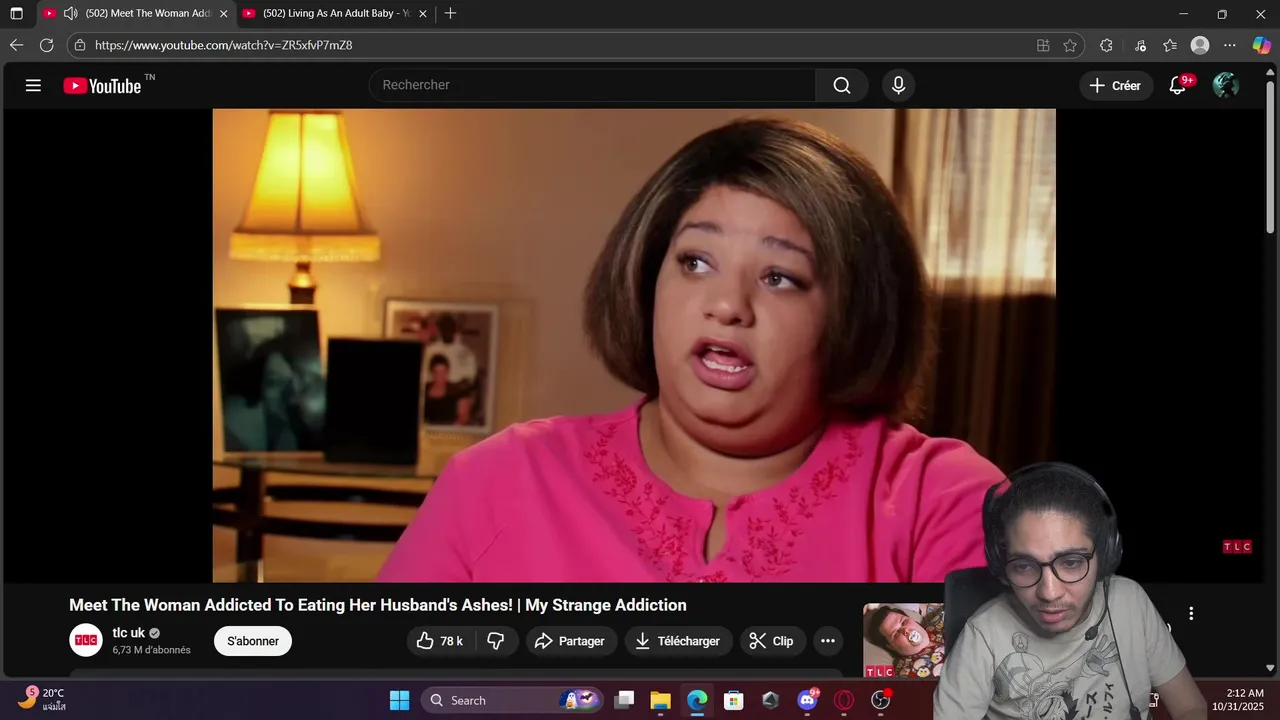Go back with browser back arrow

tap(16, 45)
